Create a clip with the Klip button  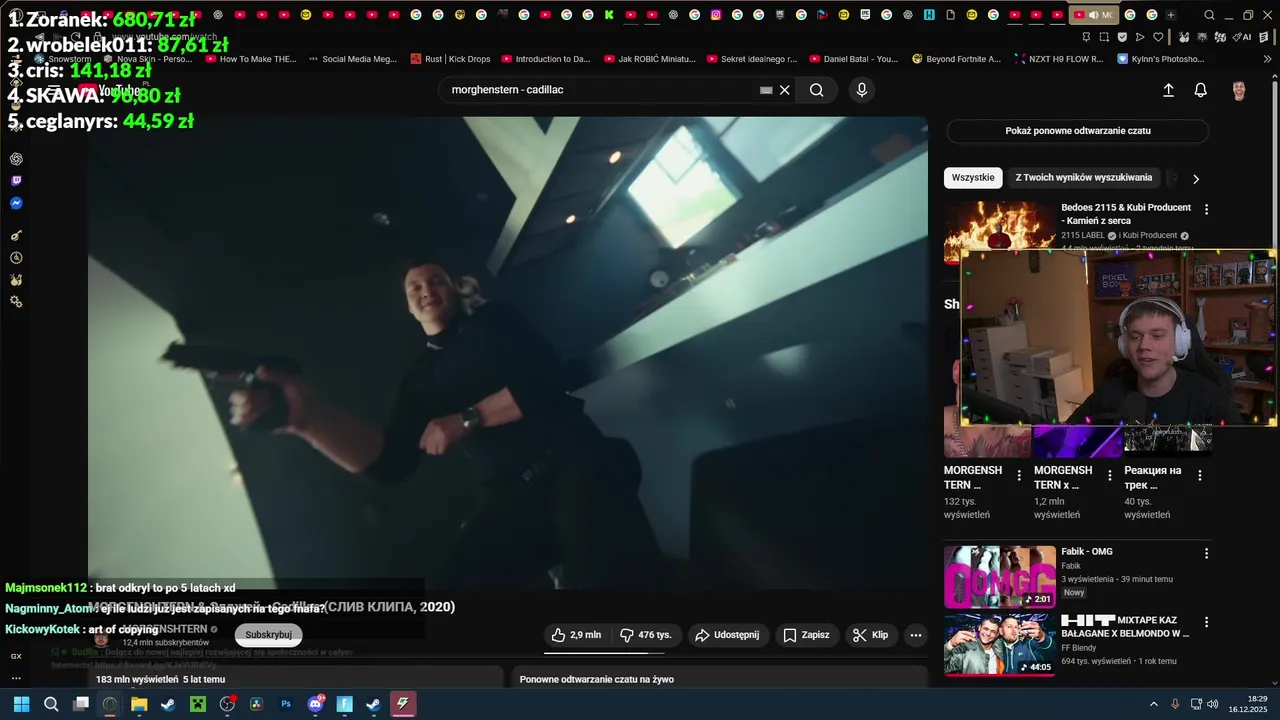pos(870,635)
